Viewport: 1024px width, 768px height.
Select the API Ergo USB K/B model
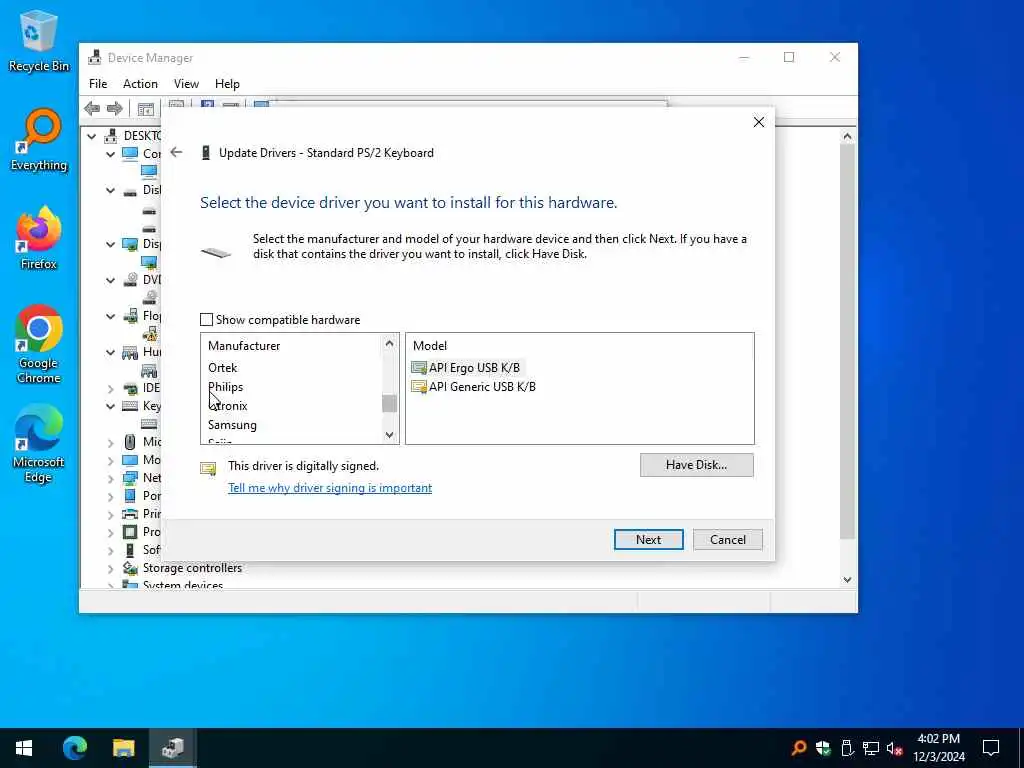click(474, 368)
